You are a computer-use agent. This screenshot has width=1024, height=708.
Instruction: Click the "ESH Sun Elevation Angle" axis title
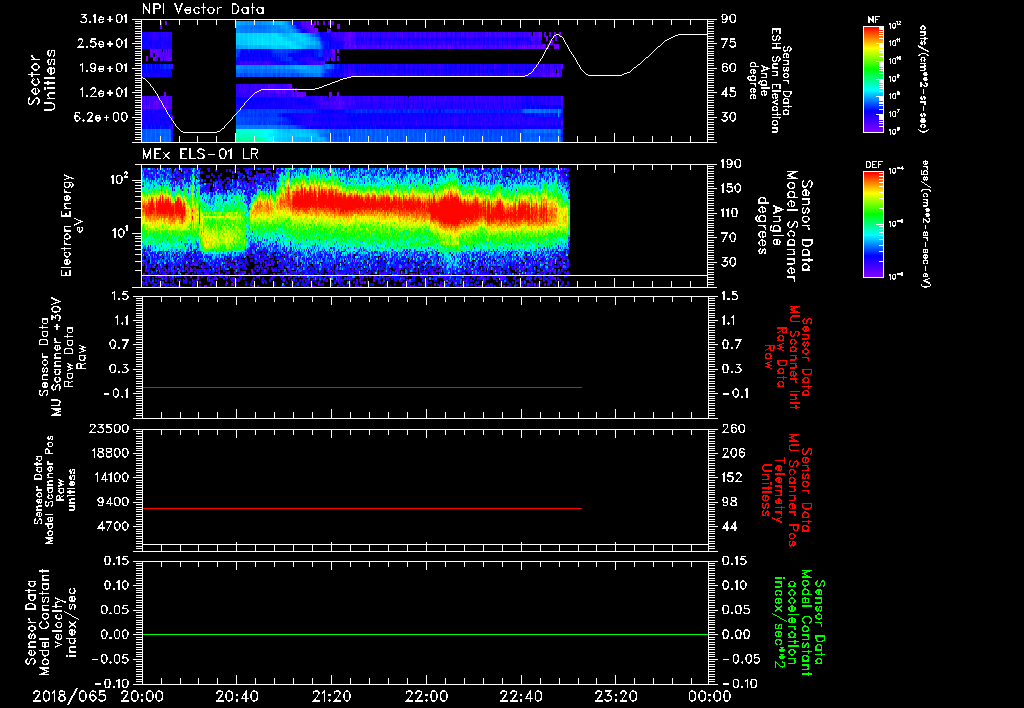coord(771,80)
